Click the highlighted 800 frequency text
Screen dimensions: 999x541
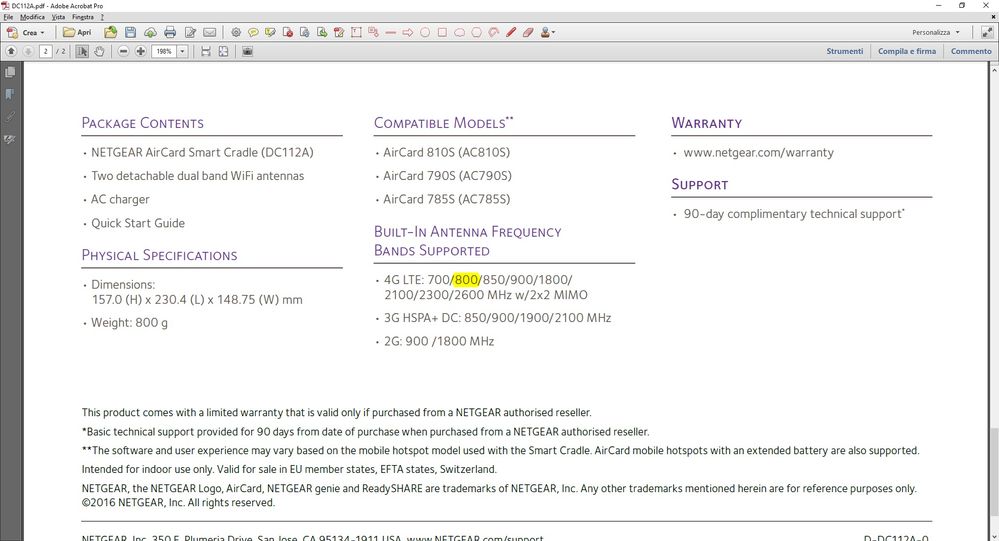click(x=466, y=280)
